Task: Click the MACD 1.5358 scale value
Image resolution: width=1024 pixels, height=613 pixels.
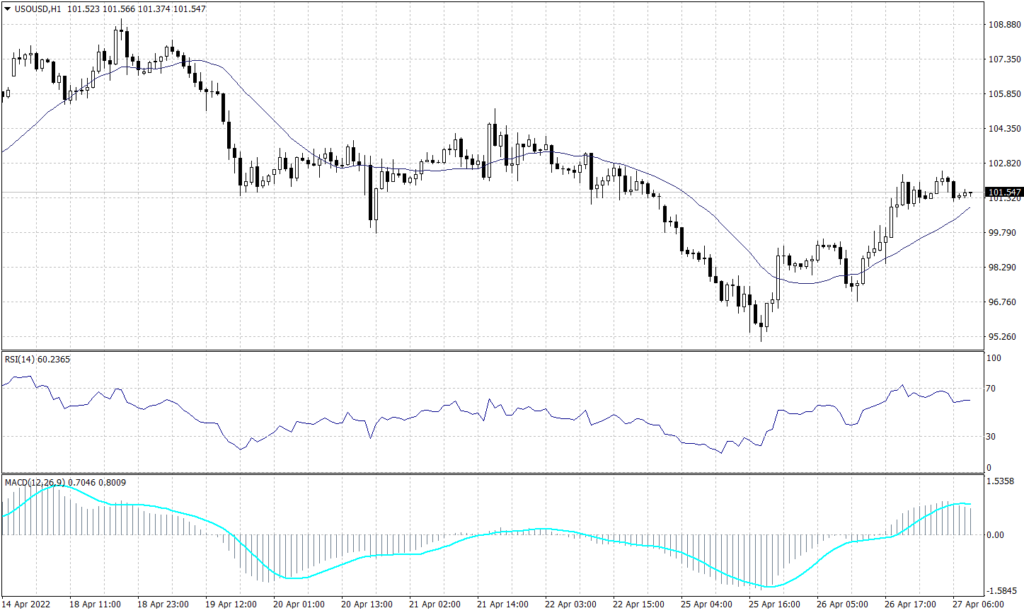Action: point(1000,482)
